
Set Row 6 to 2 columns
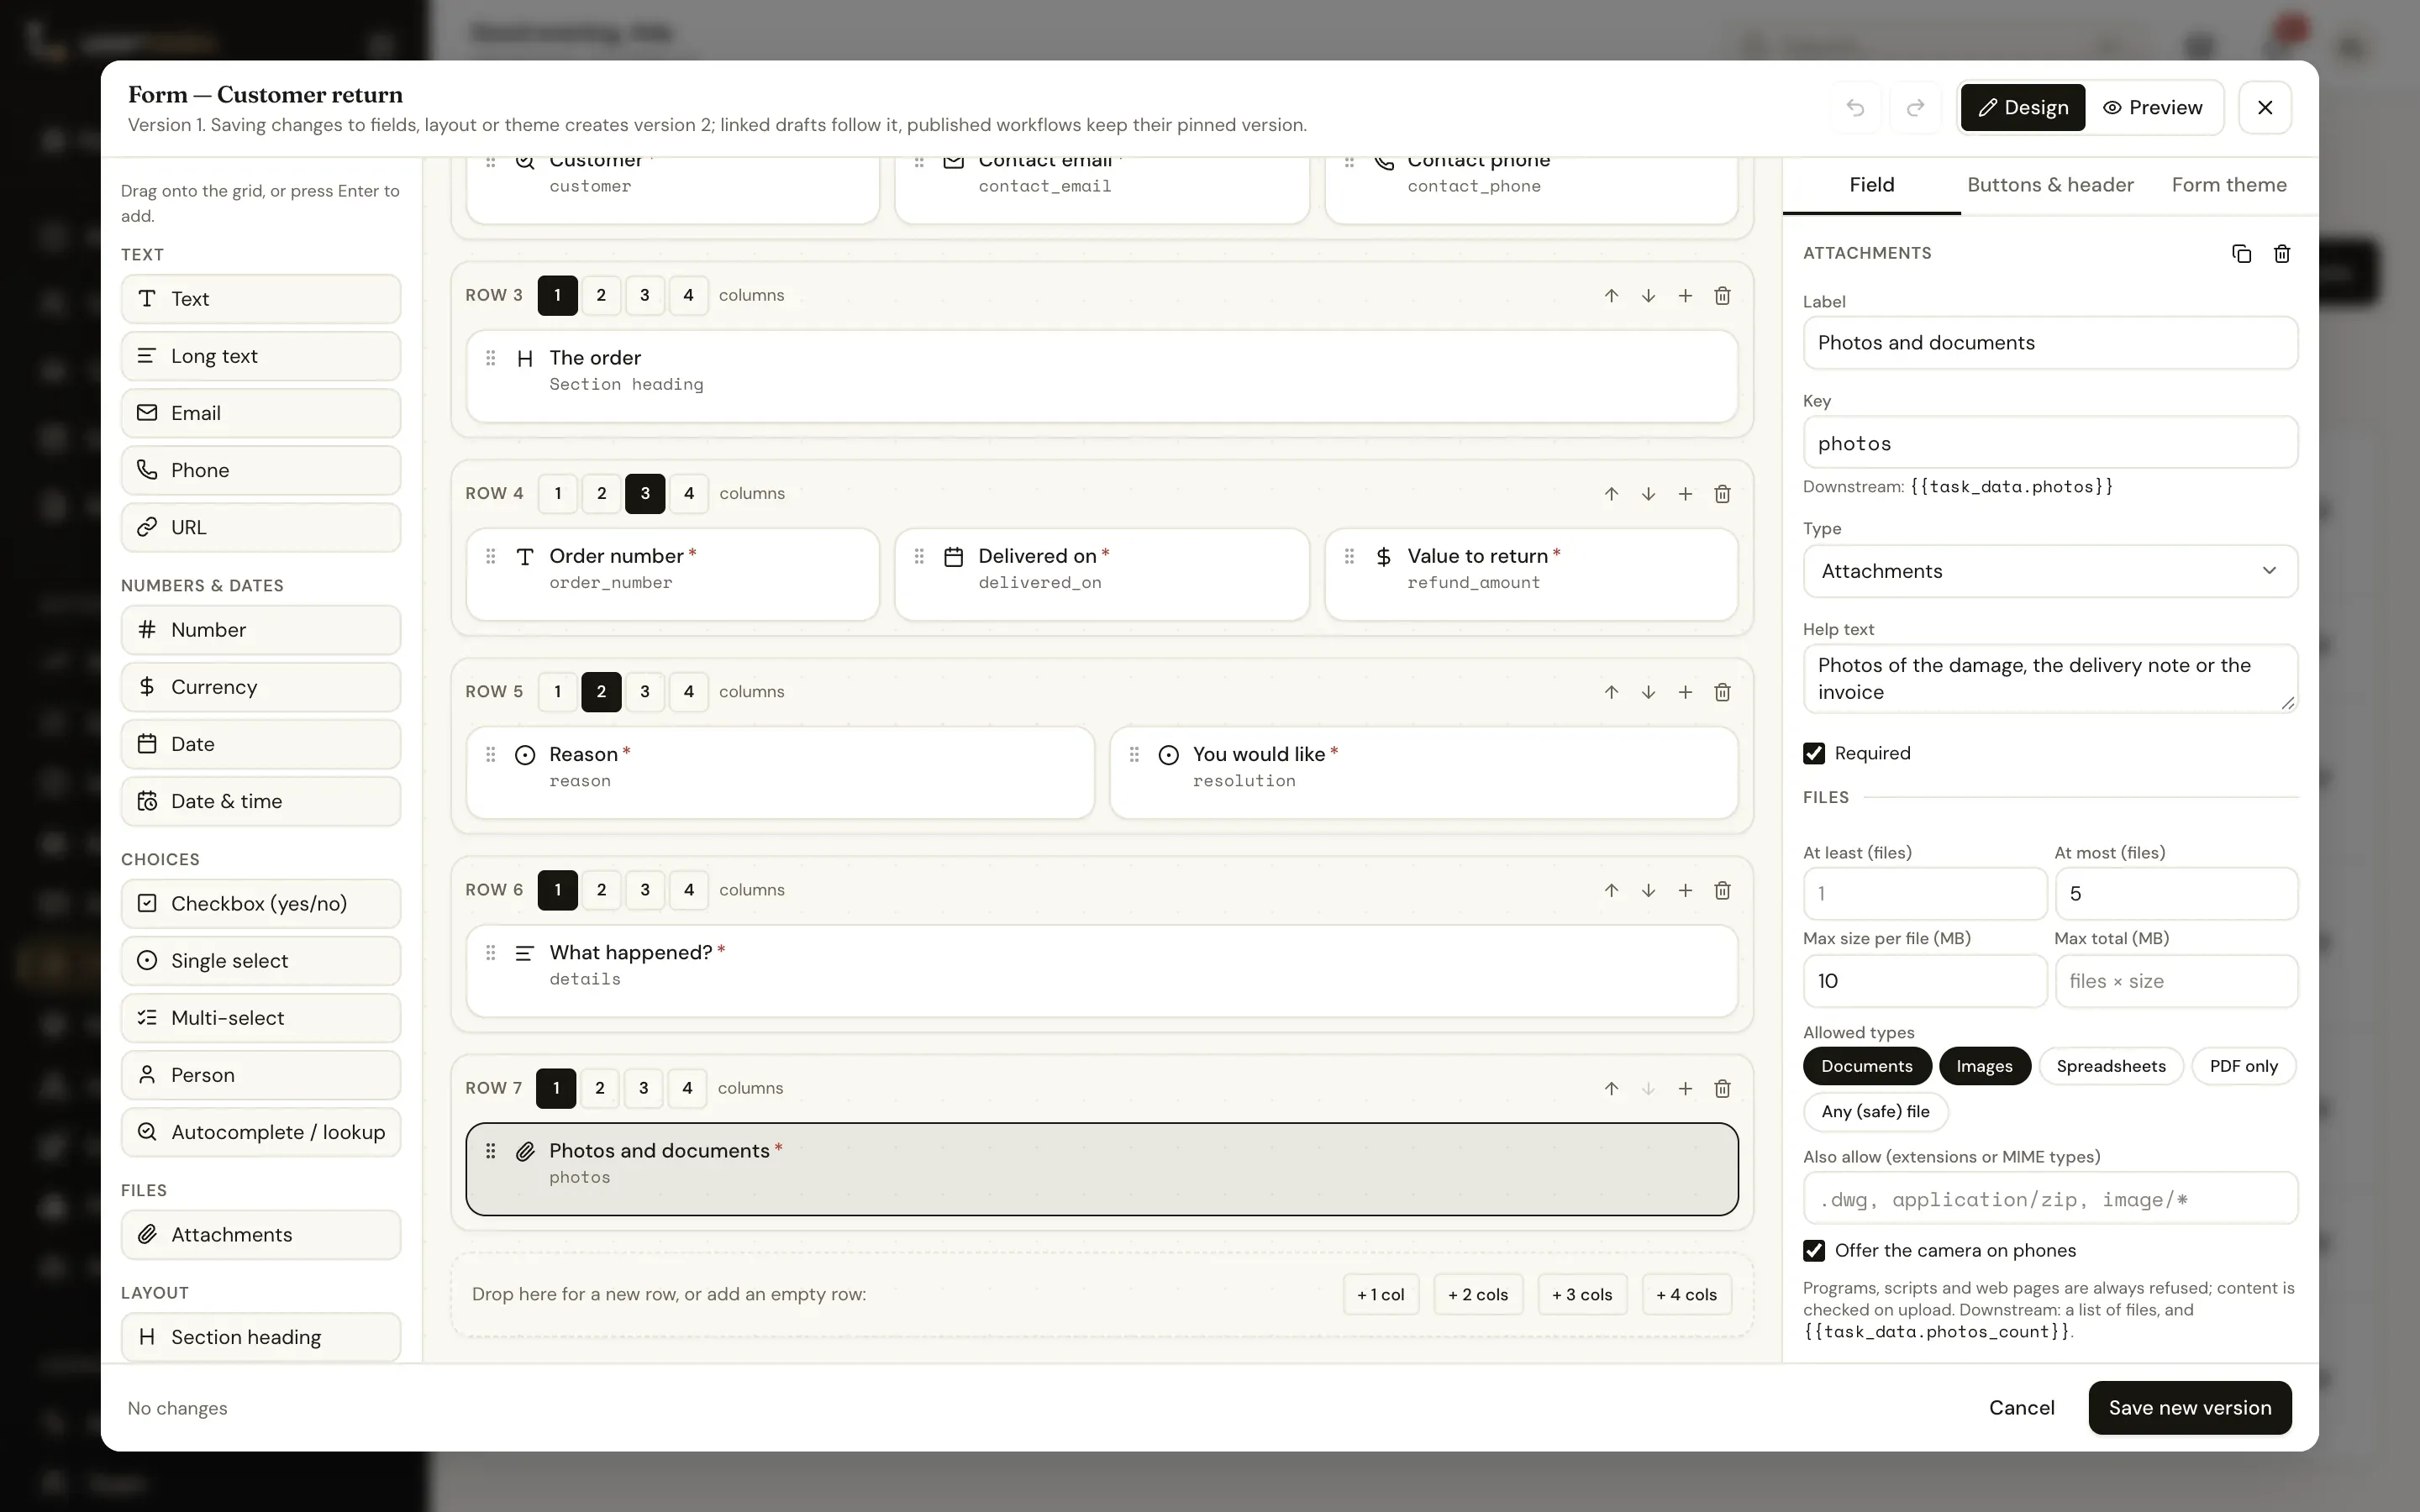(x=601, y=889)
